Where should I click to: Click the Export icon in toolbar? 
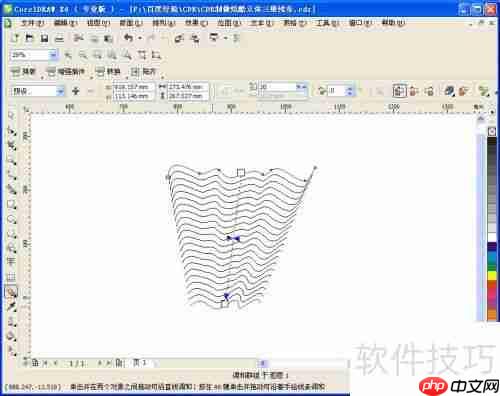point(195,39)
